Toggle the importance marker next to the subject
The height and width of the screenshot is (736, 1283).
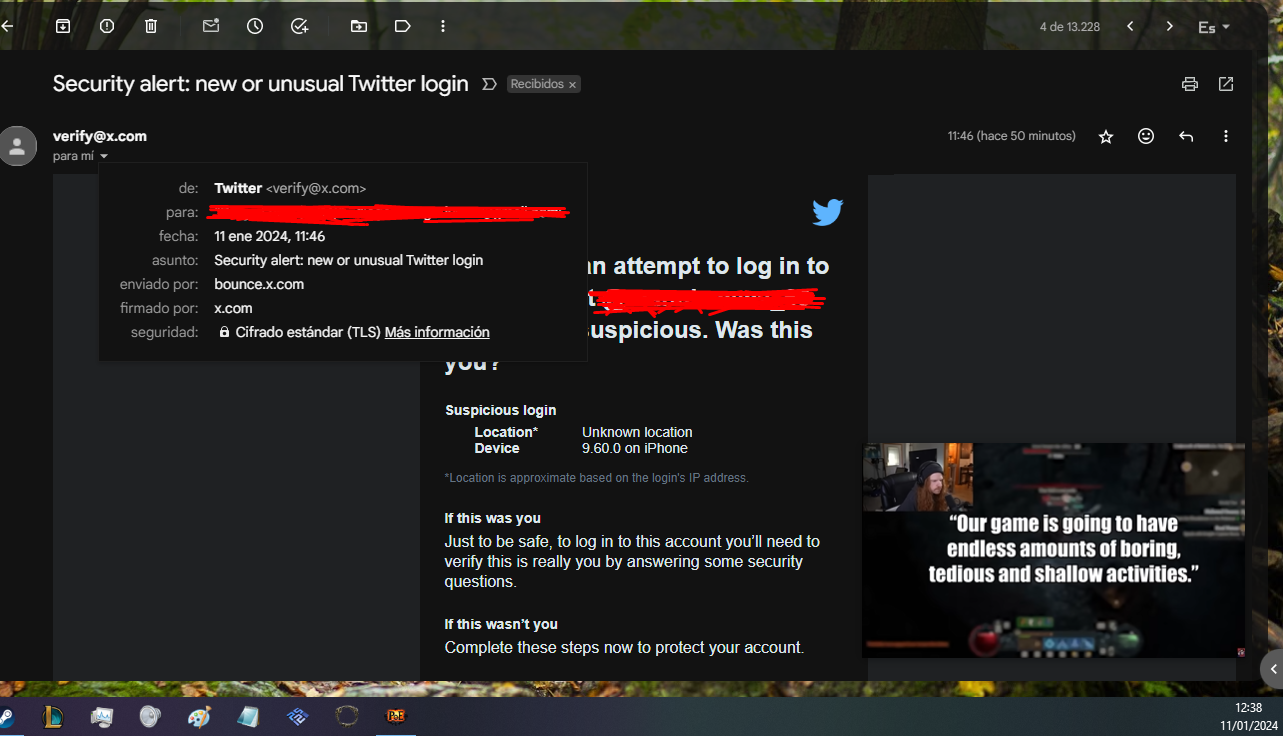point(489,84)
